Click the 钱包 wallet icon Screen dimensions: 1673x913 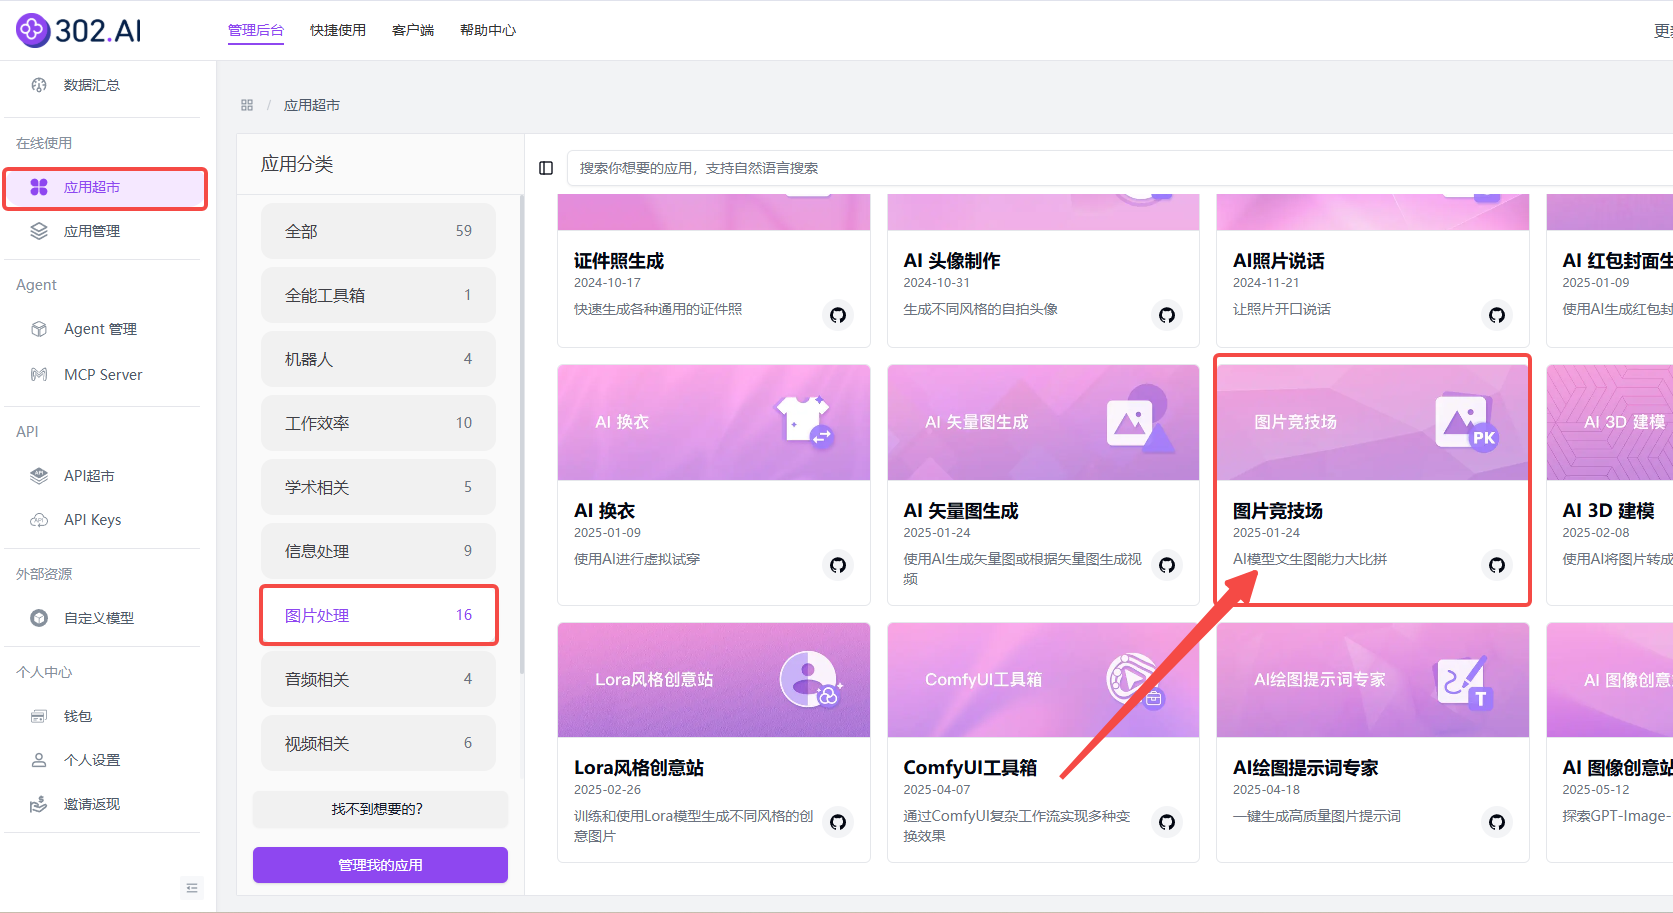[x=39, y=716]
